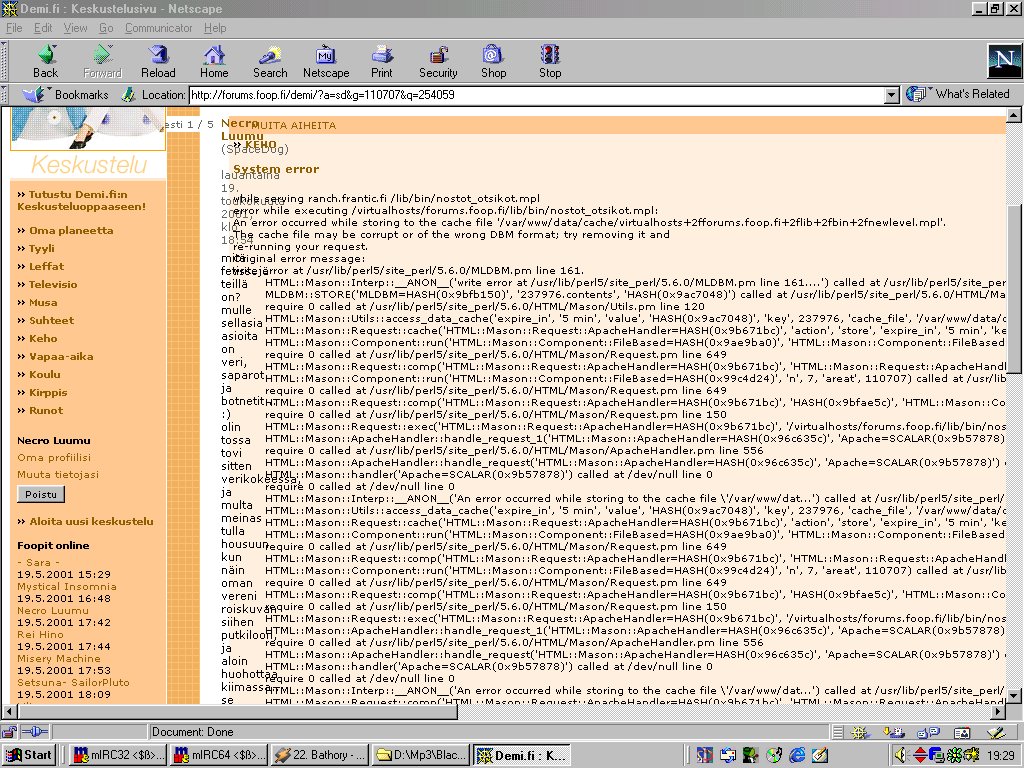Viewport: 1024px width, 768px height.
Task: Switch to the mIRC32 taskbar window
Action: pos(118,755)
